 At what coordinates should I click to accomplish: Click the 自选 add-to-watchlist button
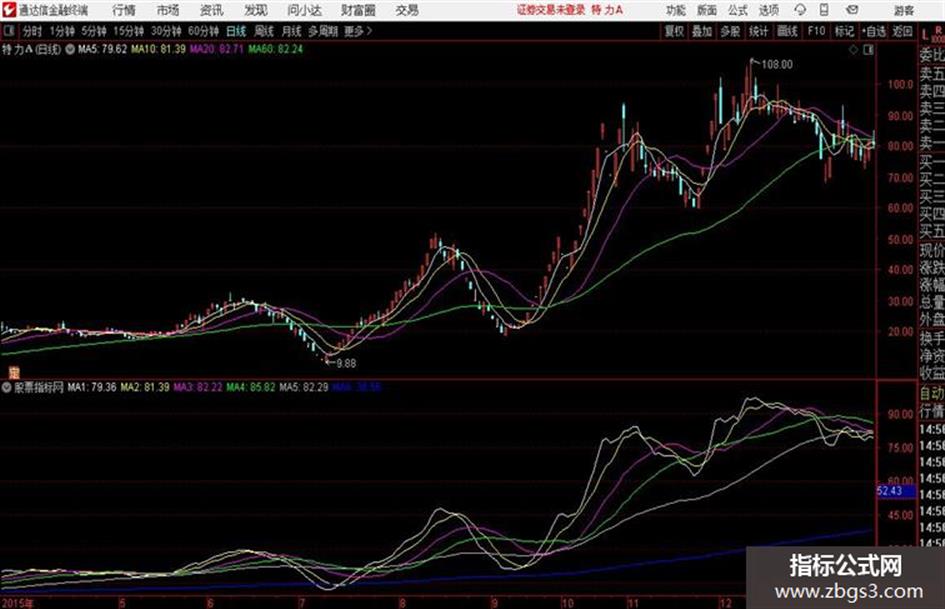click(x=874, y=31)
